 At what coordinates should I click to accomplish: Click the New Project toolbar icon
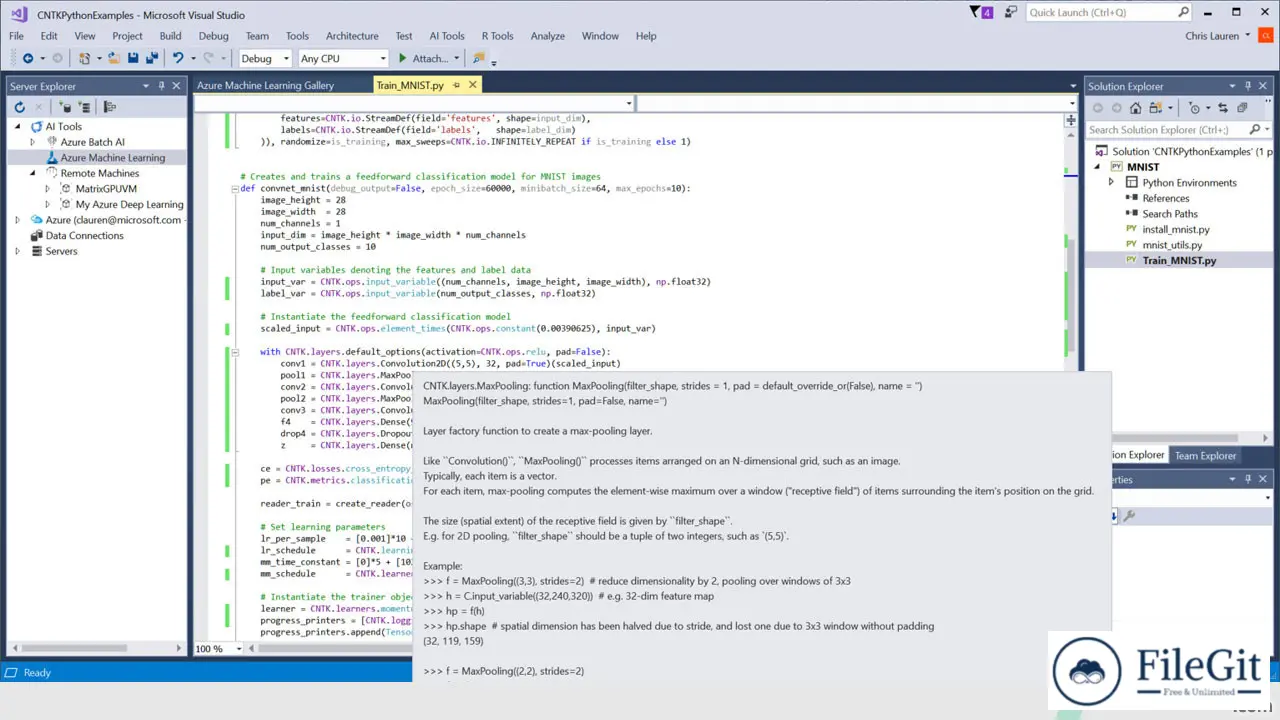[x=85, y=59]
